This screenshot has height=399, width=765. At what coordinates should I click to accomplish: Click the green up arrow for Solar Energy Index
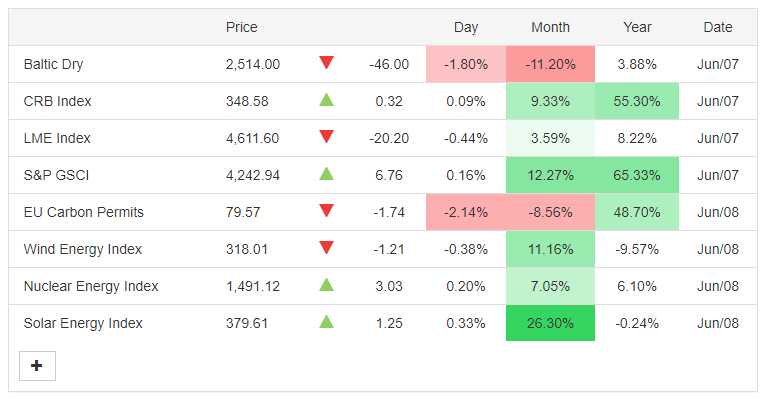(326, 321)
